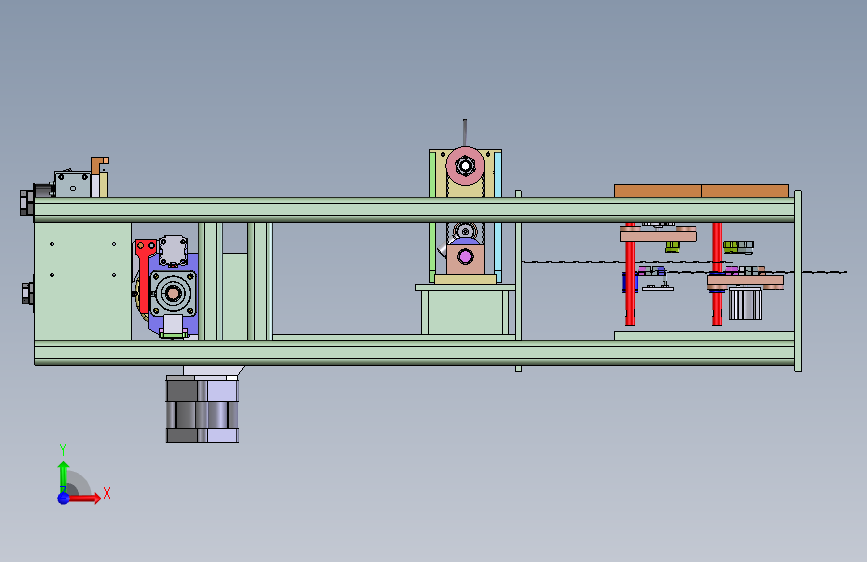867x562 pixels.
Task: Click the red X axis arrow
Action: tap(85, 498)
